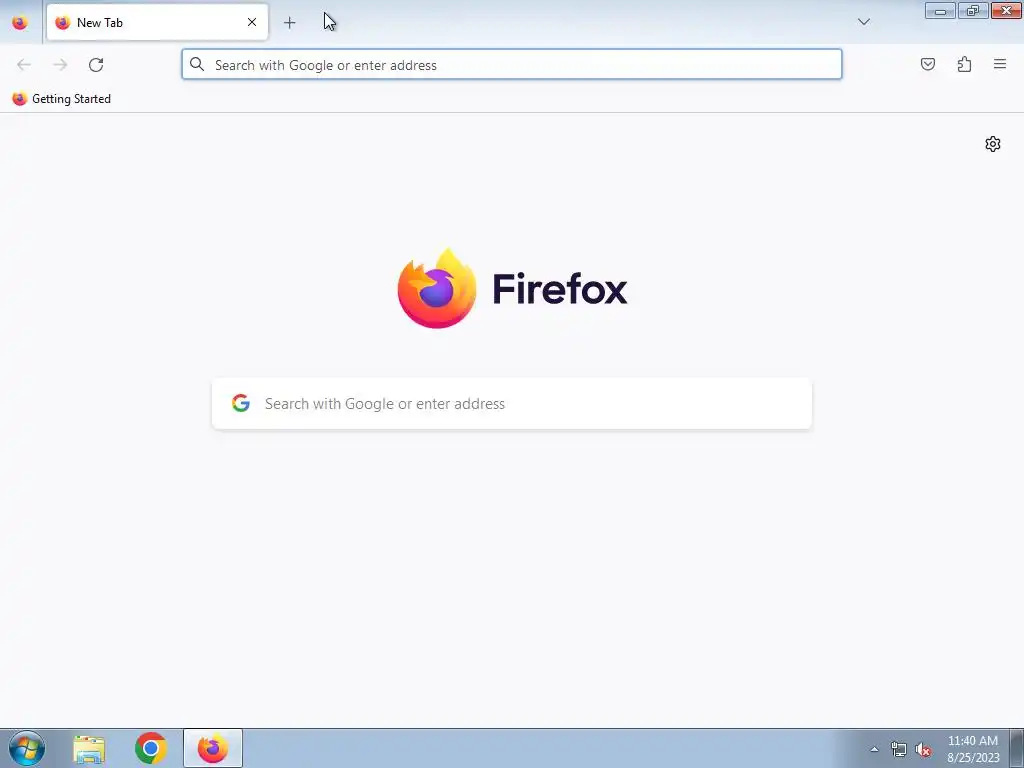Select the New Tab tab
The width and height of the screenshot is (1024, 768).
(x=157, y=22)
